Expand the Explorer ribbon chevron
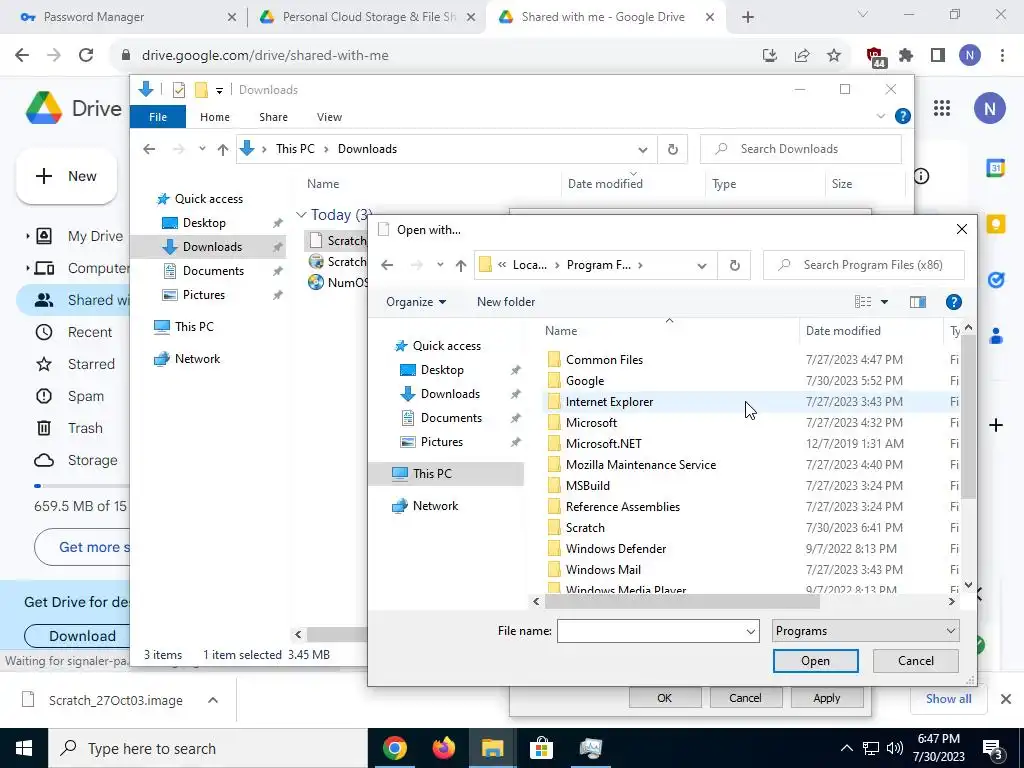Screen dimensions: 1024x768 point(880,116)
